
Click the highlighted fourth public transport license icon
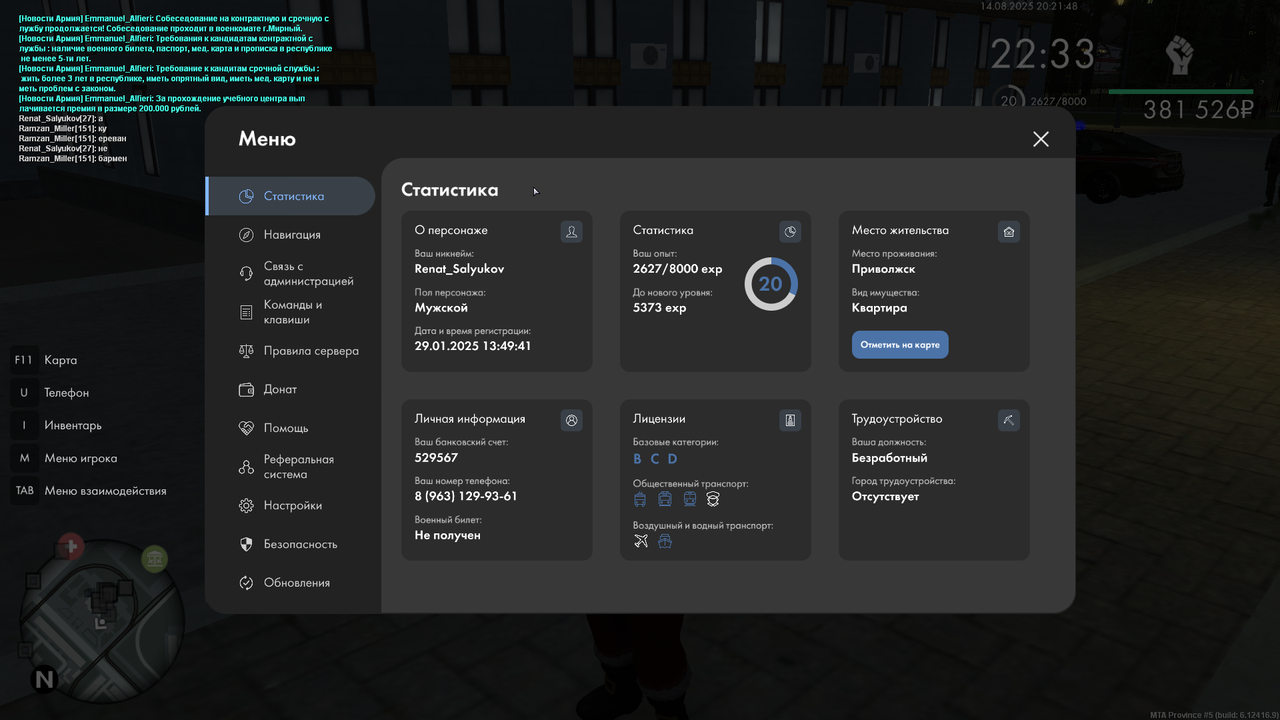(x=713, y=499)
